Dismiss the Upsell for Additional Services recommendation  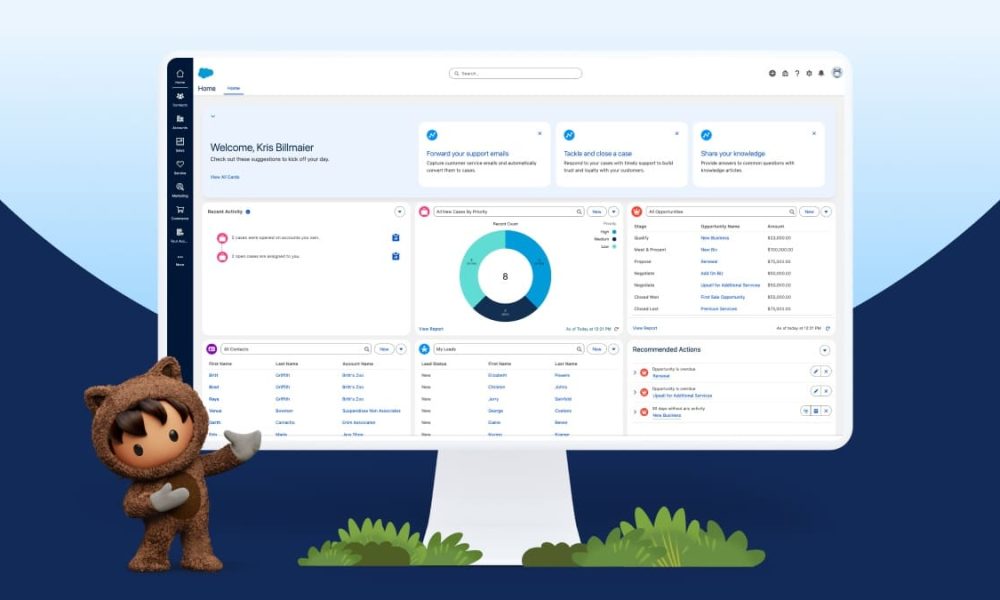(x=826, y=391)
